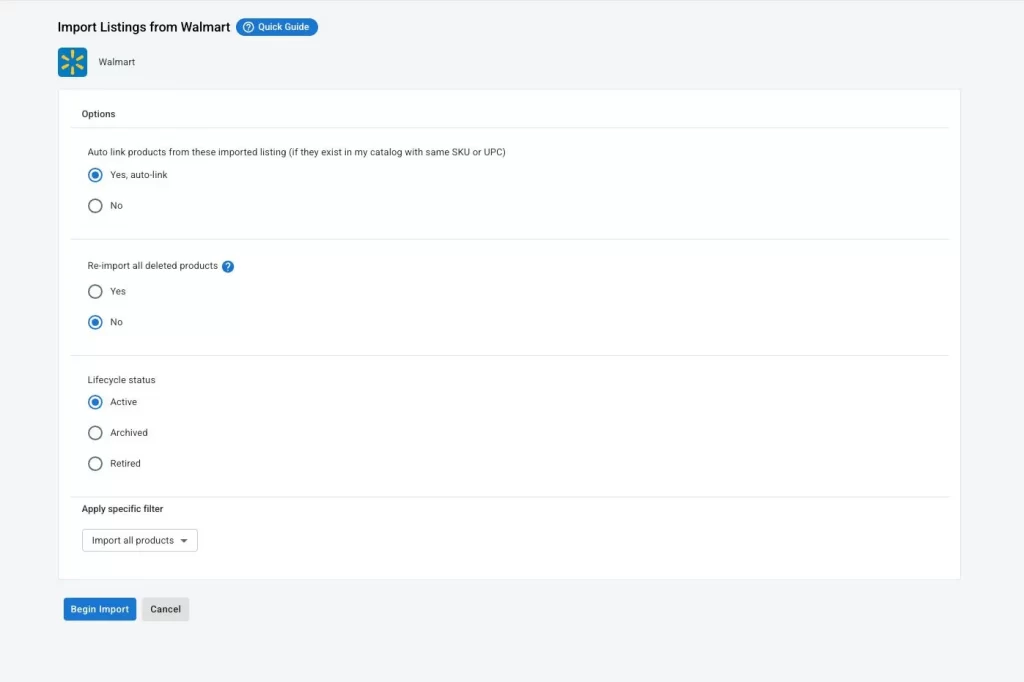Click the 'Lifecycle status' label

pyautogui.click(x=122, y=380)
